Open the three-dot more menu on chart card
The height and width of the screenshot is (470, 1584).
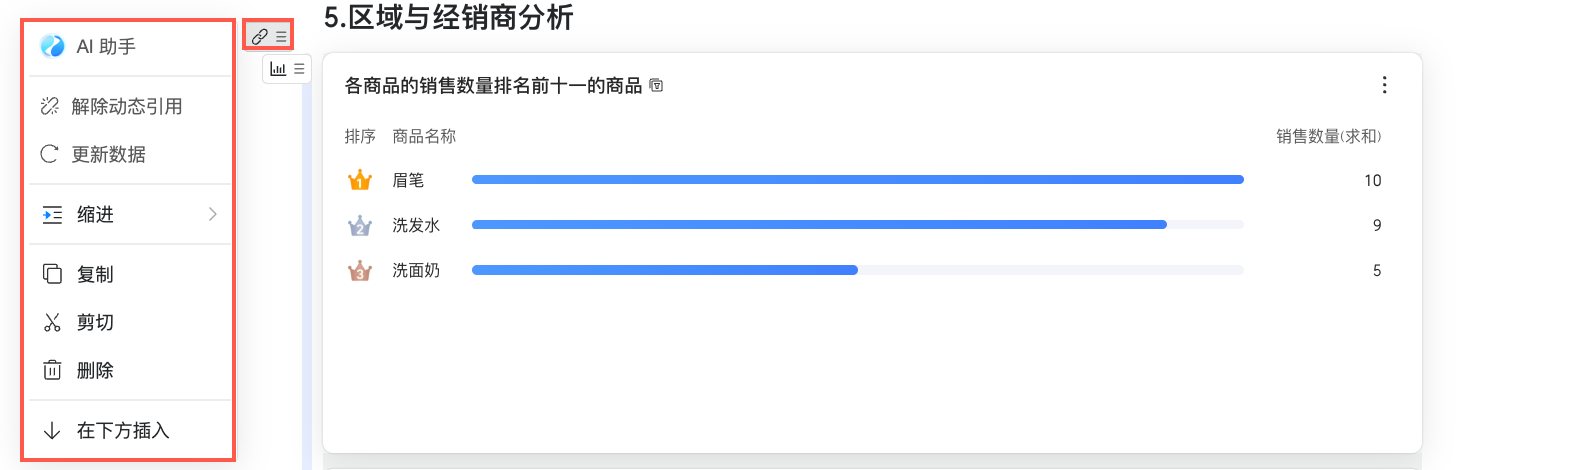(1384, 85)
